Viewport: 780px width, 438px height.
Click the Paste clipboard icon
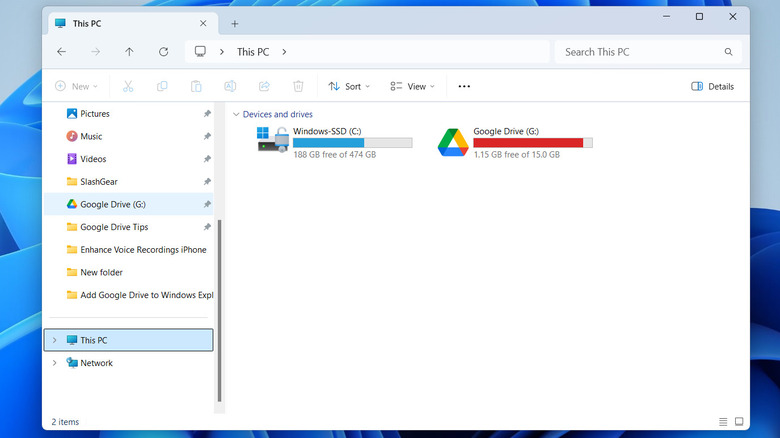[x=196, y=86]
